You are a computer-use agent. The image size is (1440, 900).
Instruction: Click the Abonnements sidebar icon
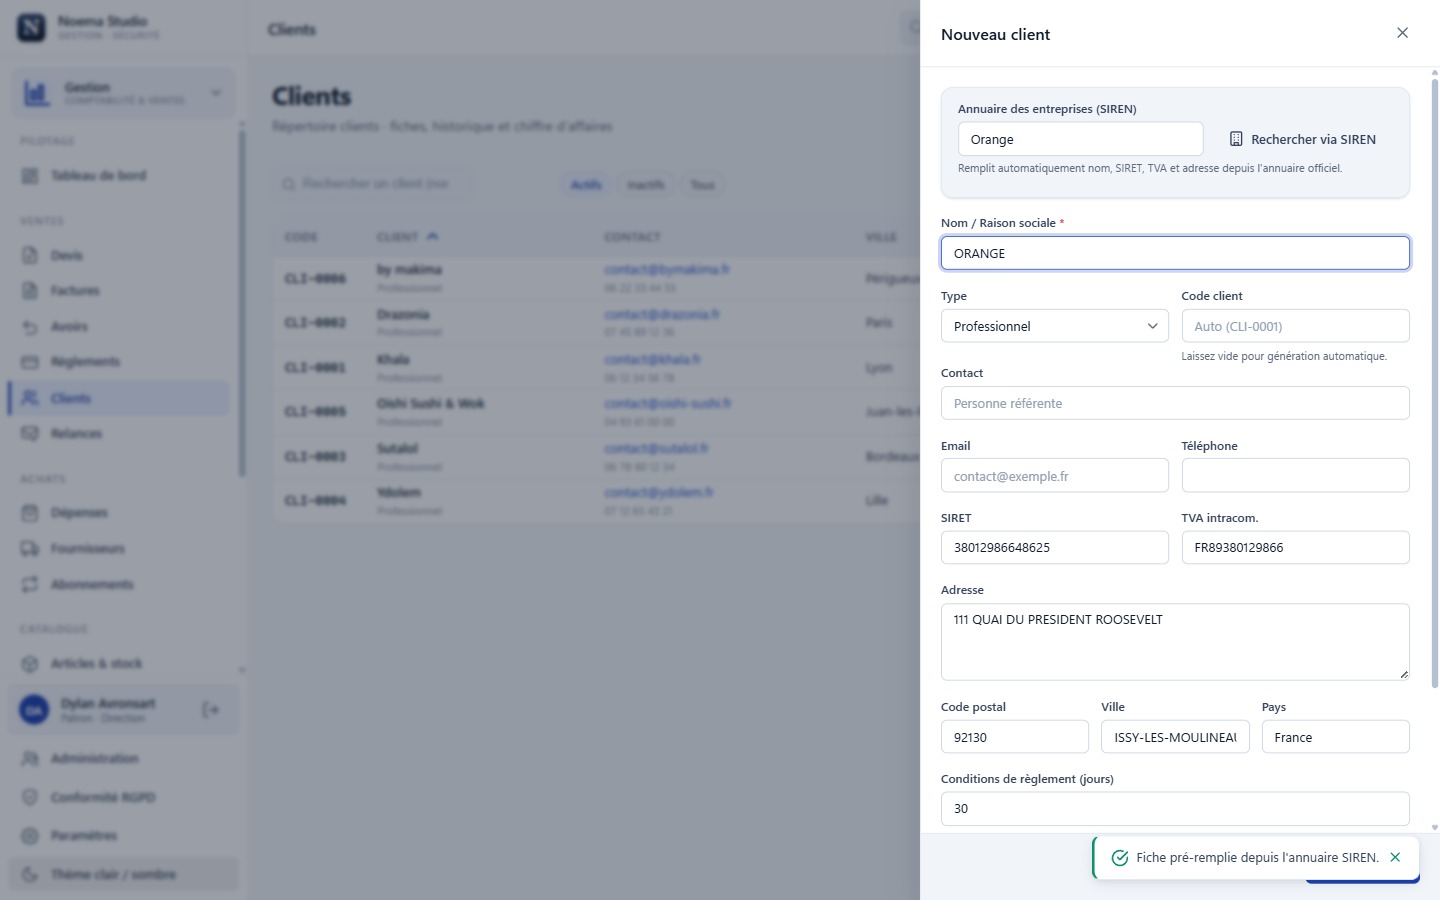click(30, 585)
